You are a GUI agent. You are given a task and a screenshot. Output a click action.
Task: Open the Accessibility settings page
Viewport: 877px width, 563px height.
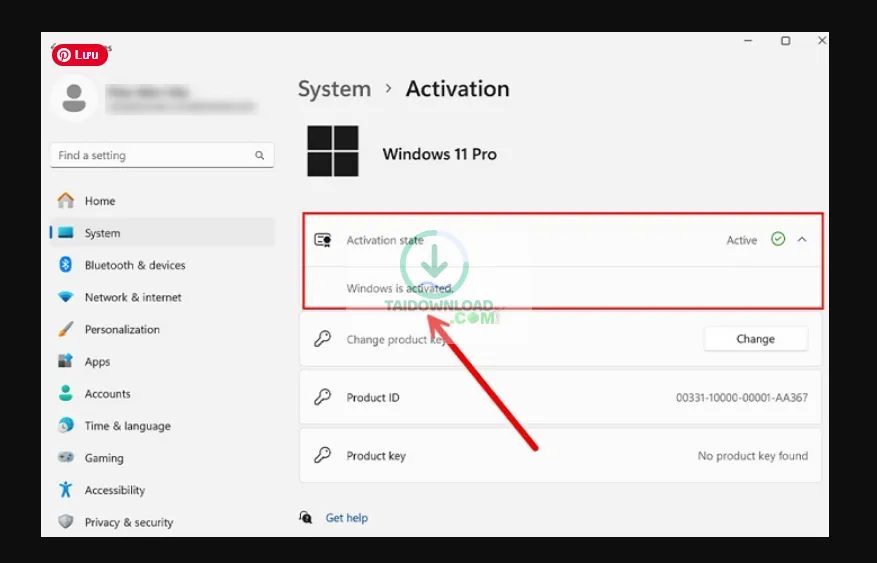point(162,490)
